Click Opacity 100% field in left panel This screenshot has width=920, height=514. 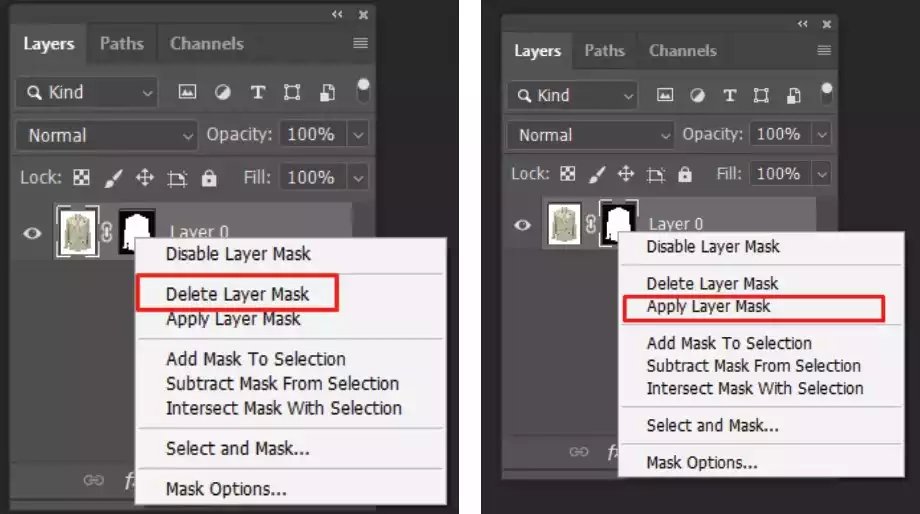point(311,135)
